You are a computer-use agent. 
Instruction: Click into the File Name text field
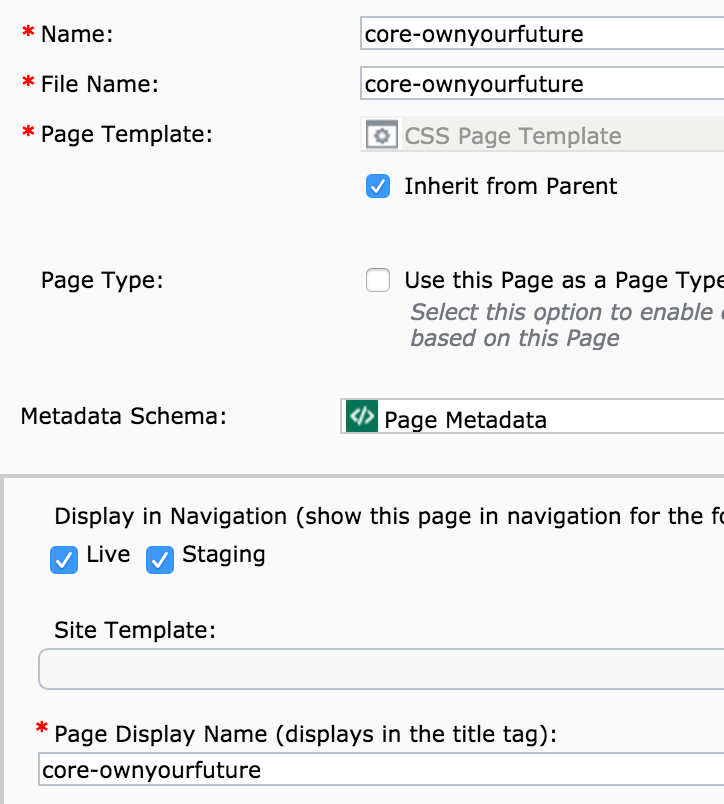tap(540, 84)
